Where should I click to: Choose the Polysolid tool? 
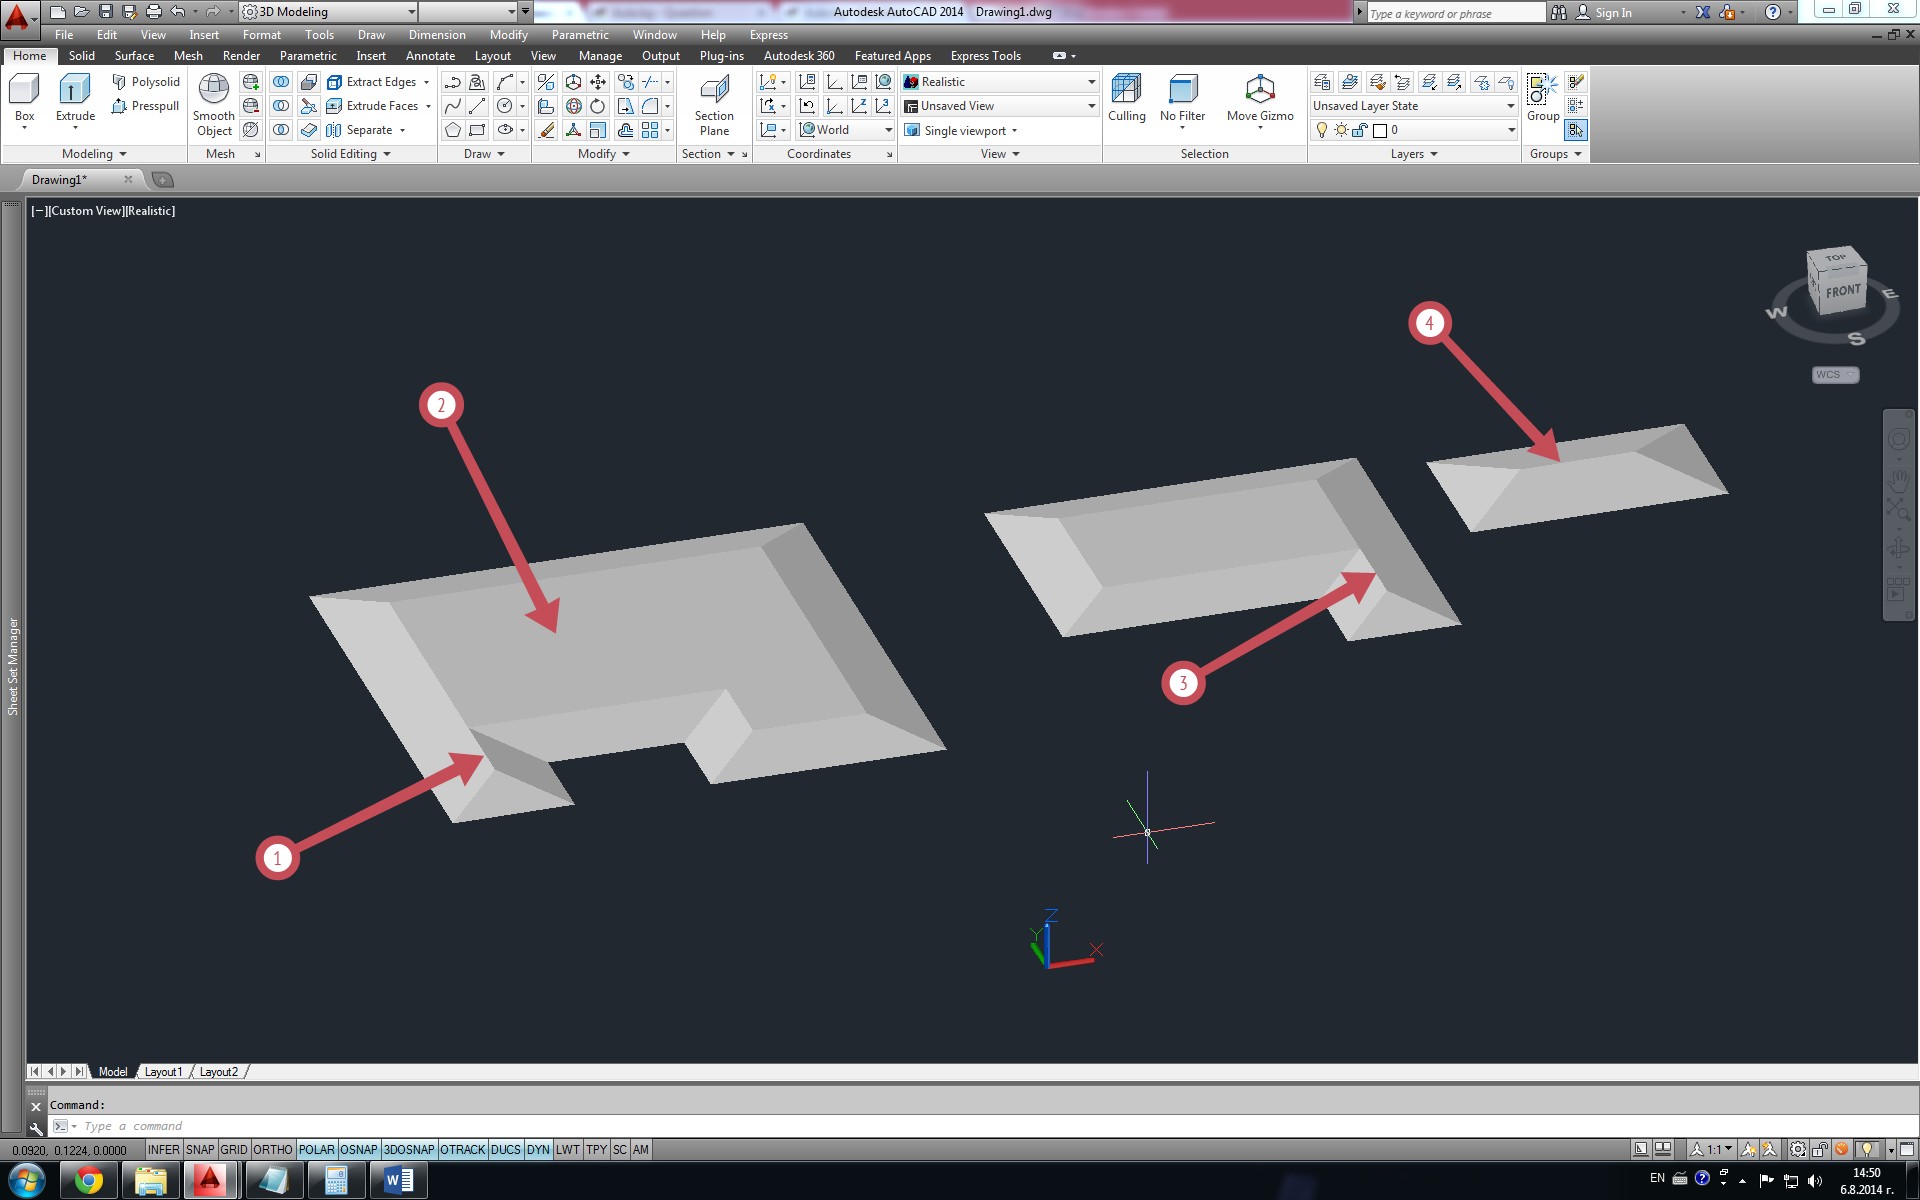(146, 82)
